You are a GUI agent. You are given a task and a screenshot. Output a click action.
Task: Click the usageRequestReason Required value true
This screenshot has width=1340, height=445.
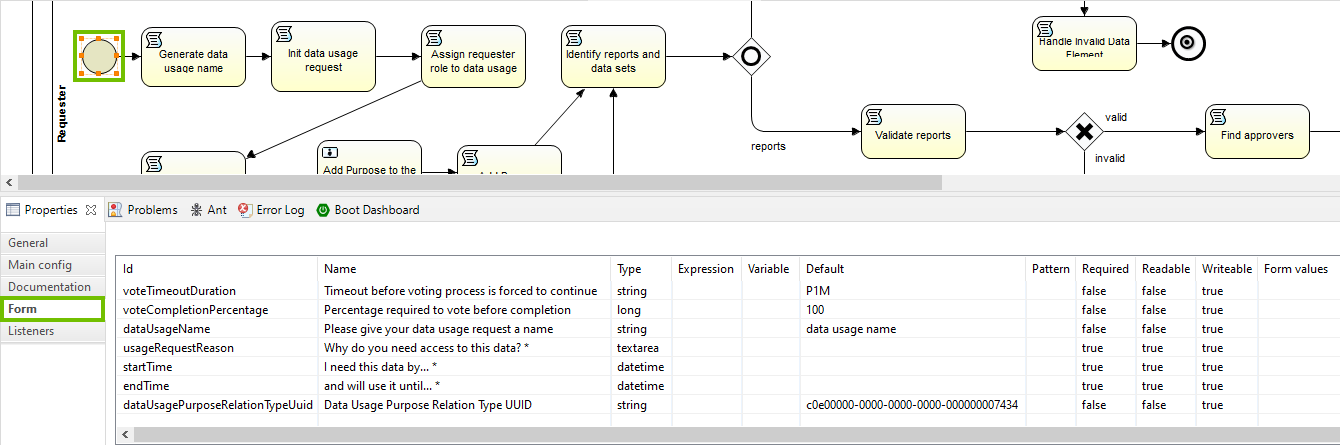point(1092,348)
